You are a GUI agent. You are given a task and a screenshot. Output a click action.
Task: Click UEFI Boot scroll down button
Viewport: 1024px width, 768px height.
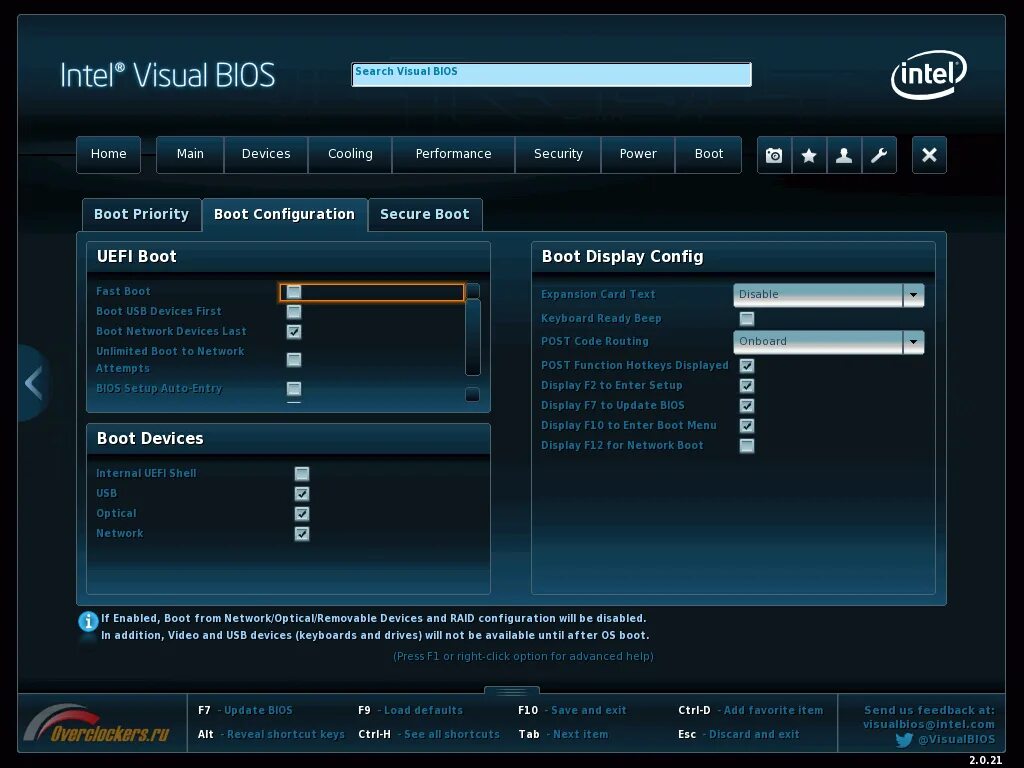472,394
